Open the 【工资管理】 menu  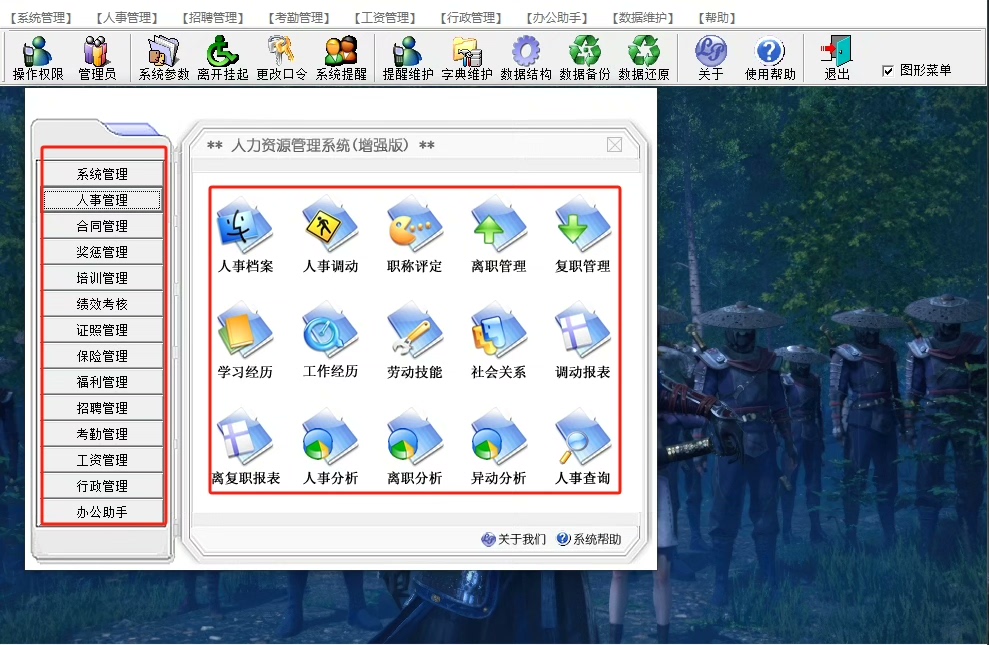(384, 18)
